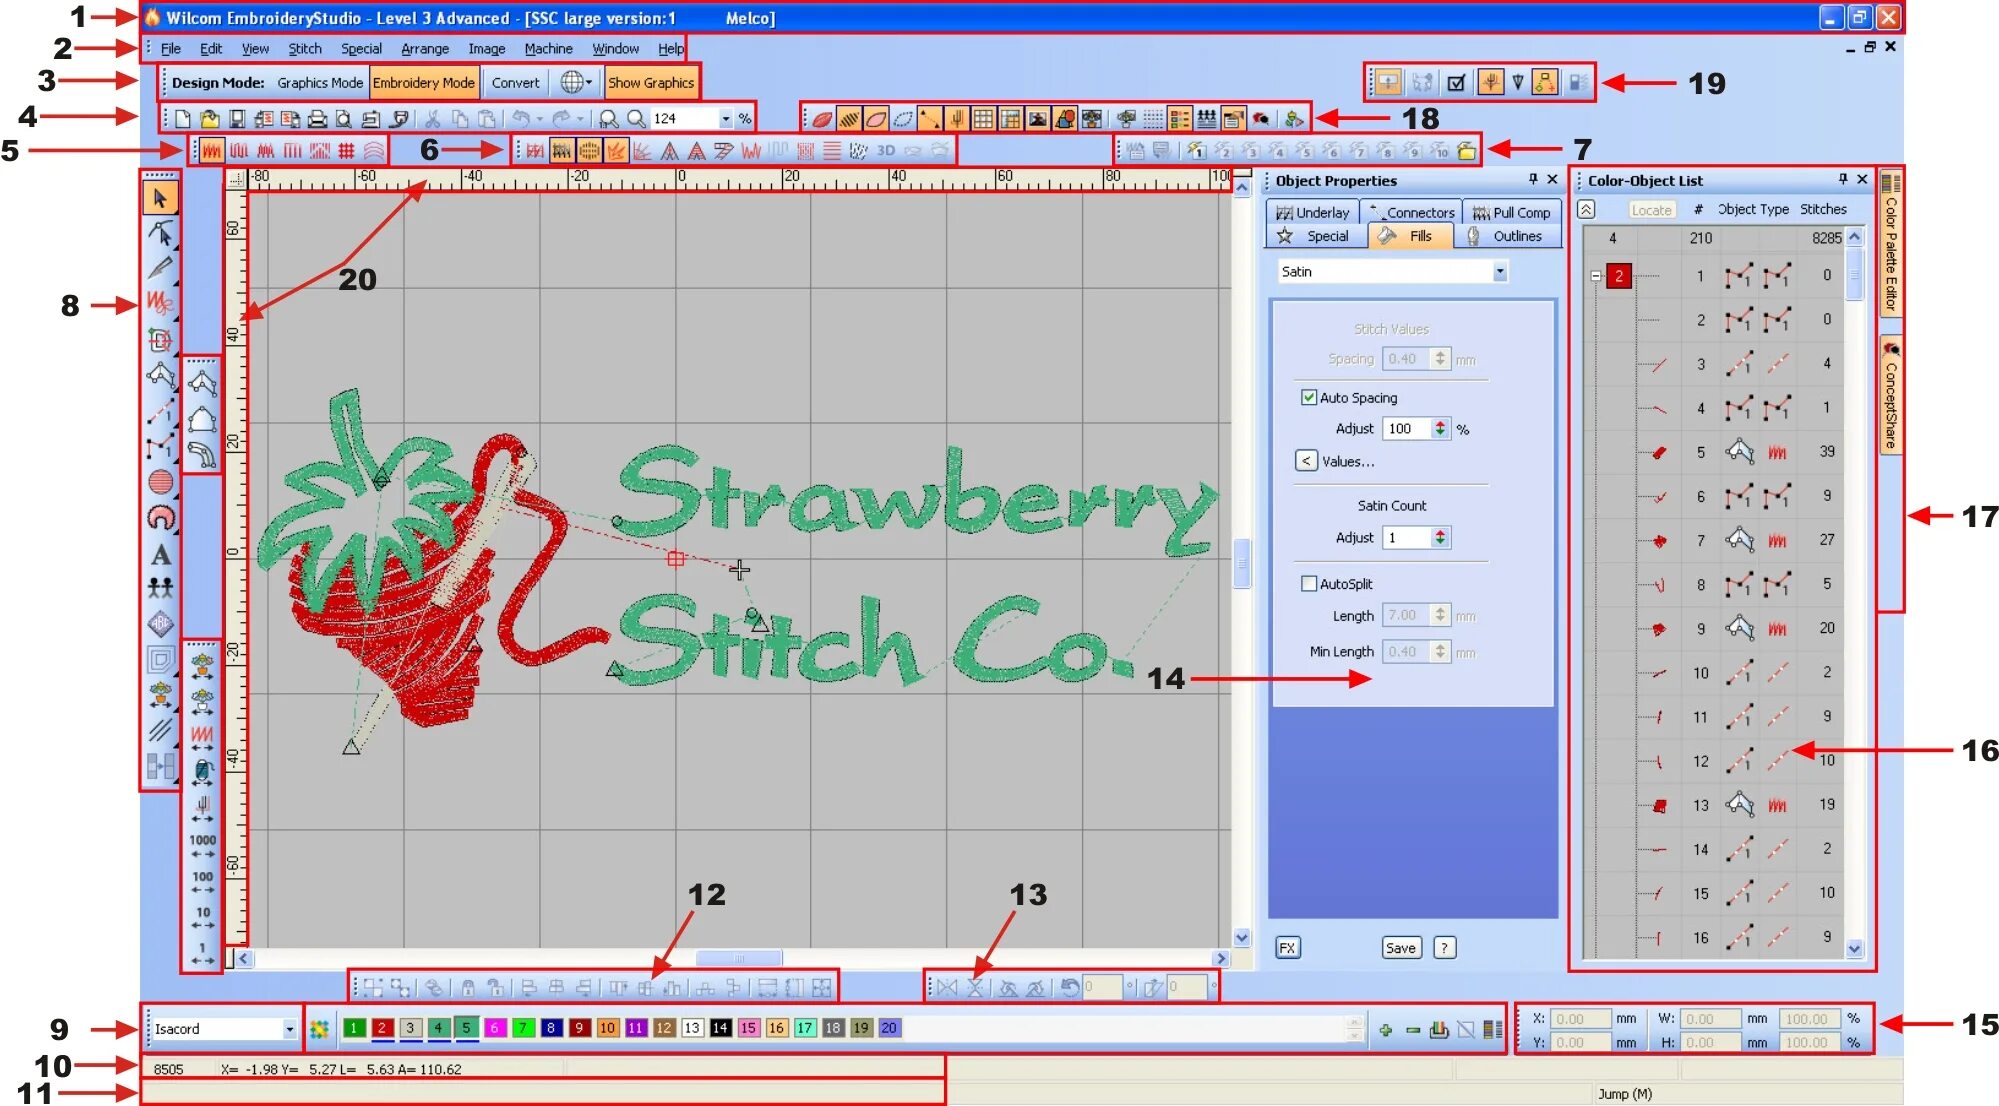Click the Open design folder icon
Viewport: 1999px width, 1106px height.
click(210, 119)
